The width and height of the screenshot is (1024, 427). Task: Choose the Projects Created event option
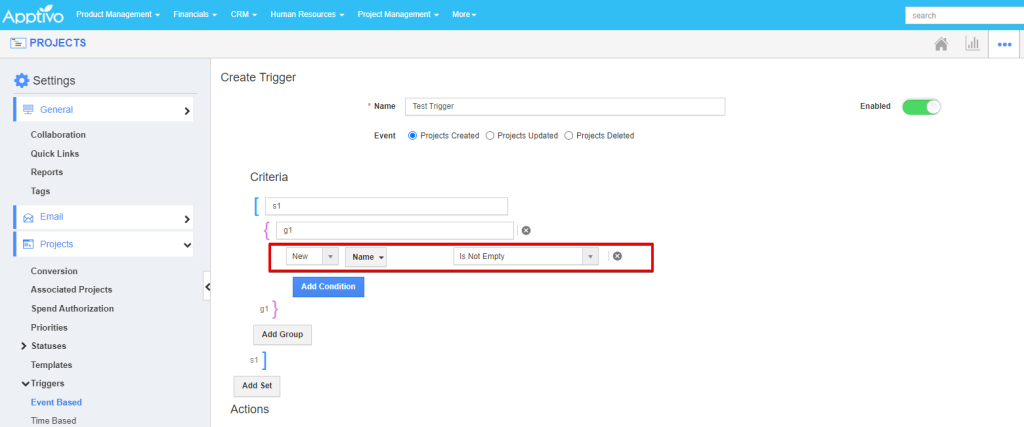pyautogui.click(x=412, y=136)
